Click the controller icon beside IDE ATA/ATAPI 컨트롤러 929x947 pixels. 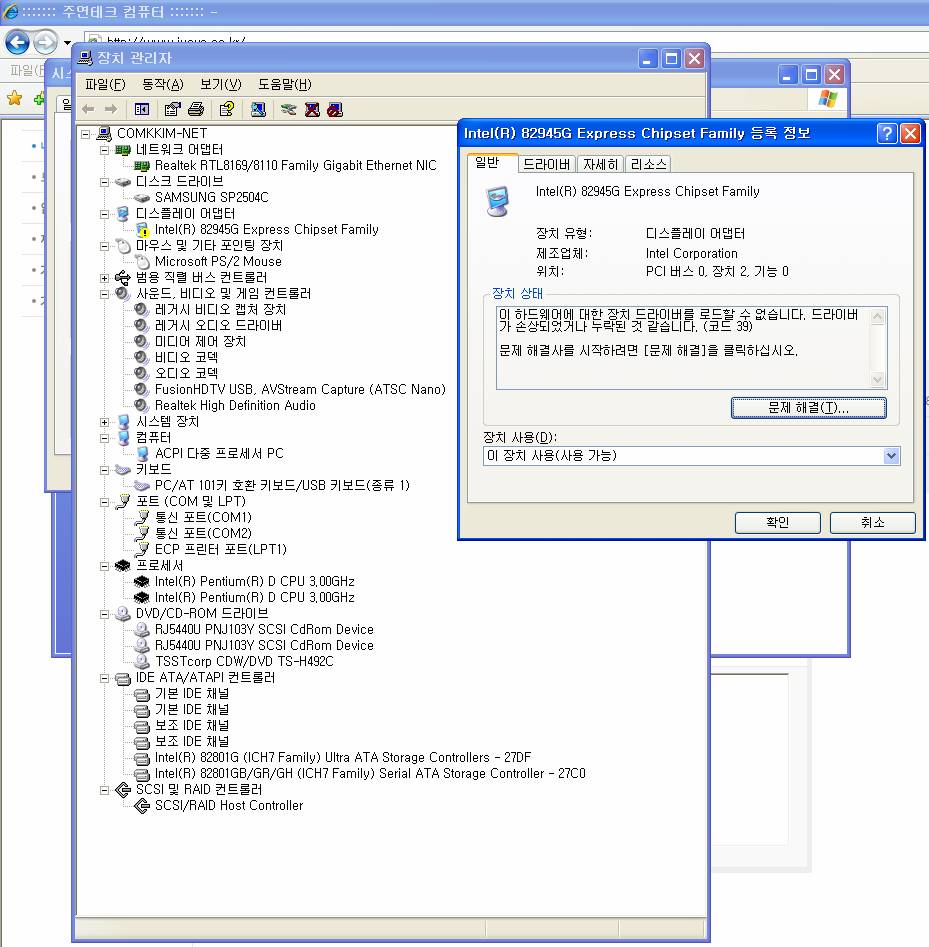pyautogui.click(x=123, y=678)
